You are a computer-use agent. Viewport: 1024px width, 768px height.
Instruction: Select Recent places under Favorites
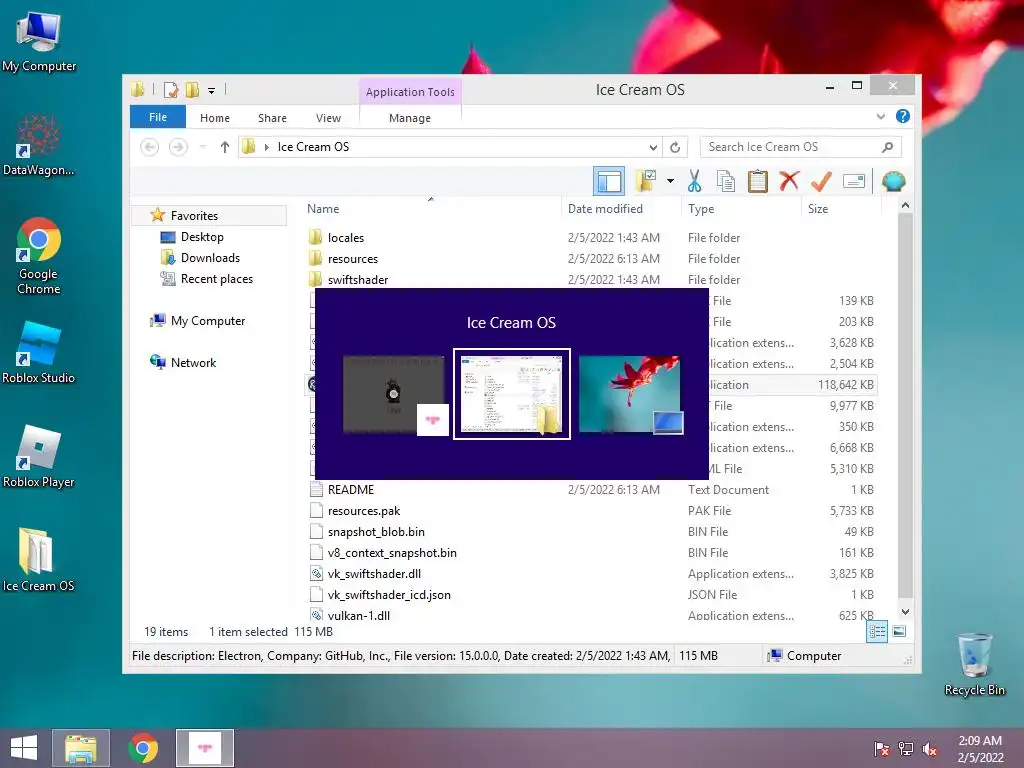point(216,278)
